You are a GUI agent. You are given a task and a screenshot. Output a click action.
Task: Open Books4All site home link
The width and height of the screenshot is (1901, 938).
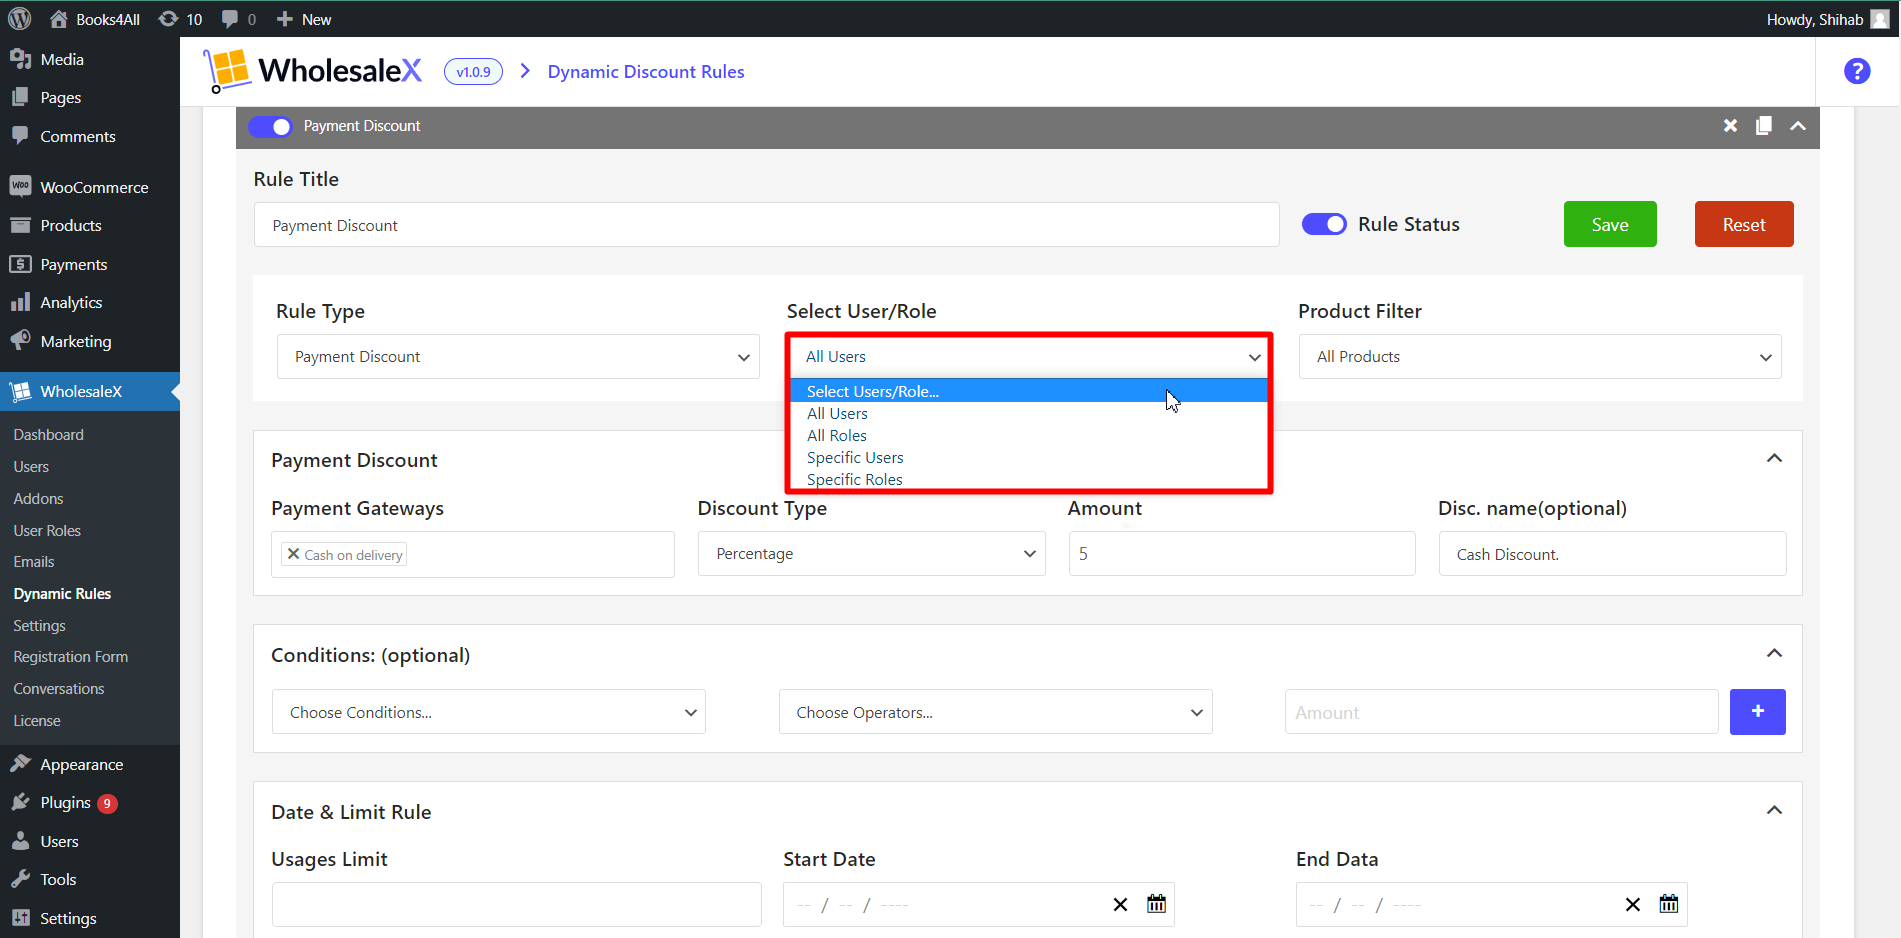(x=94, y=19)
